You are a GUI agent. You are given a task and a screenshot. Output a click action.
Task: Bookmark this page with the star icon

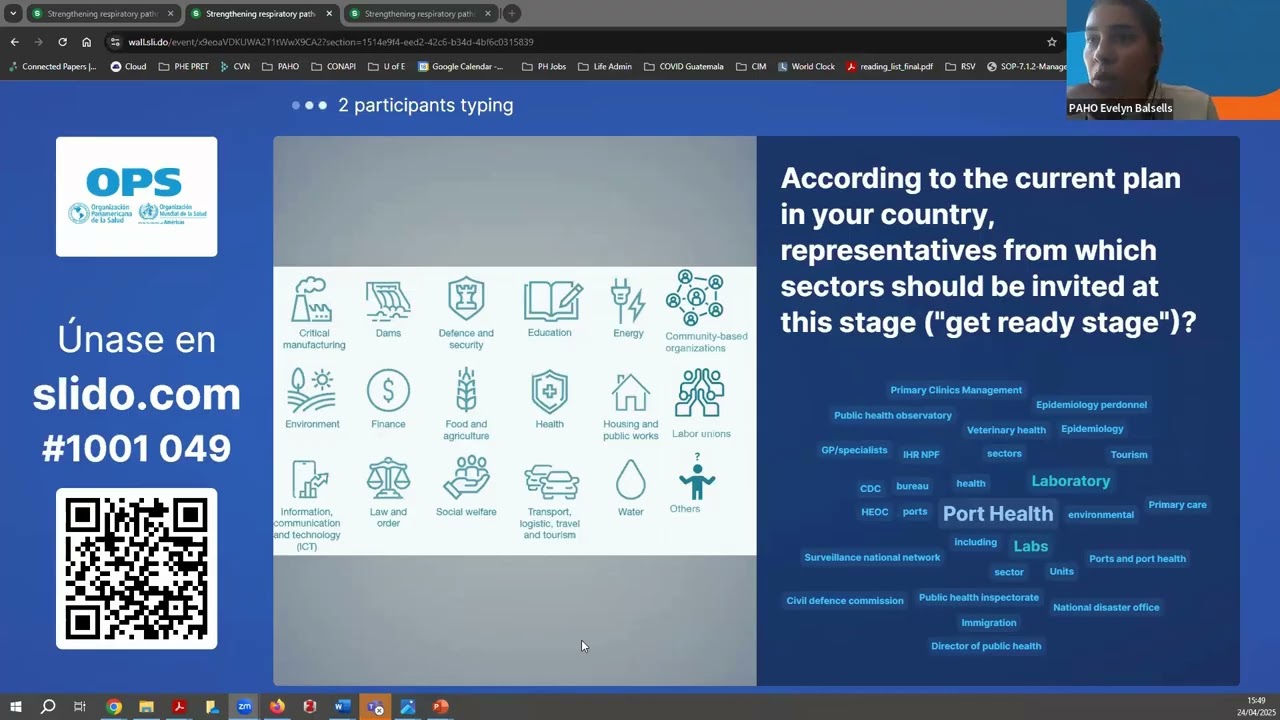pyautogui.click(x=1051, y=42)
